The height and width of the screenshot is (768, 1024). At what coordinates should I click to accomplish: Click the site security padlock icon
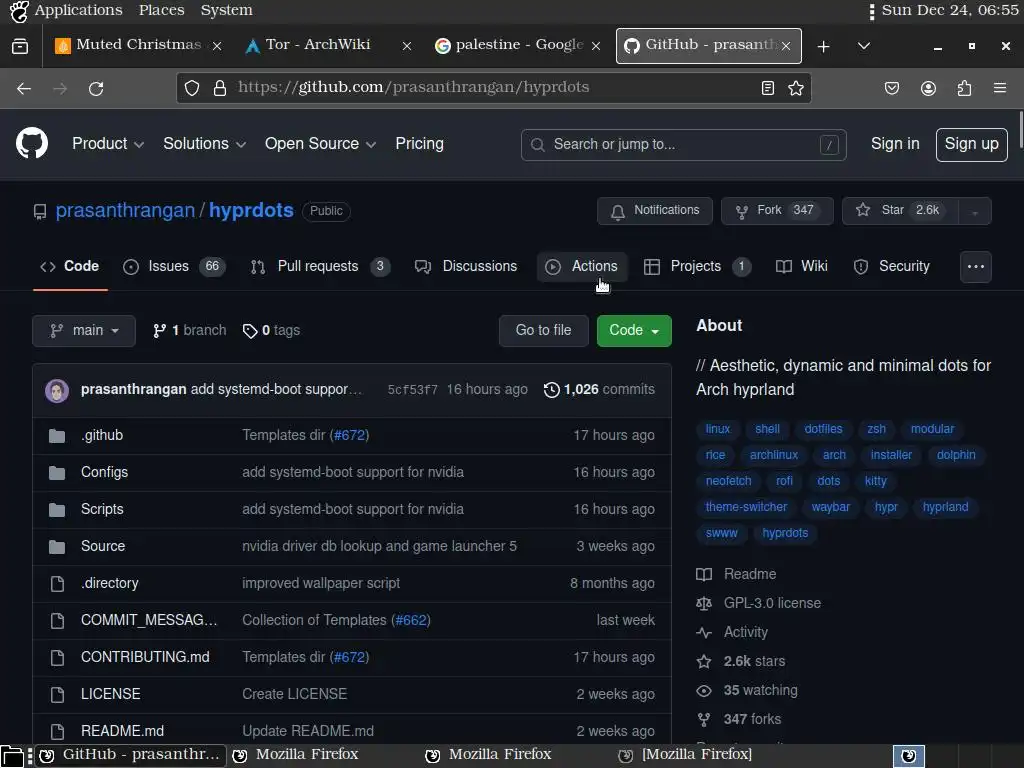click(x=220, y=88)
